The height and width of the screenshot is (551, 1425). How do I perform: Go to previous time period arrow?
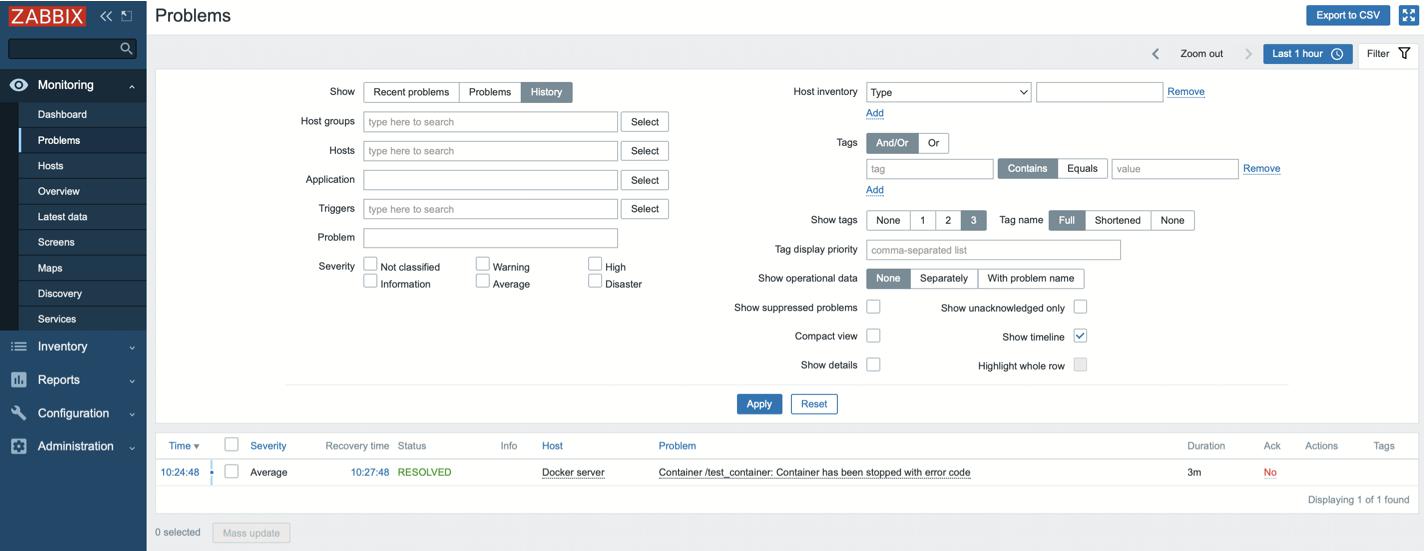coord(1156,54)
